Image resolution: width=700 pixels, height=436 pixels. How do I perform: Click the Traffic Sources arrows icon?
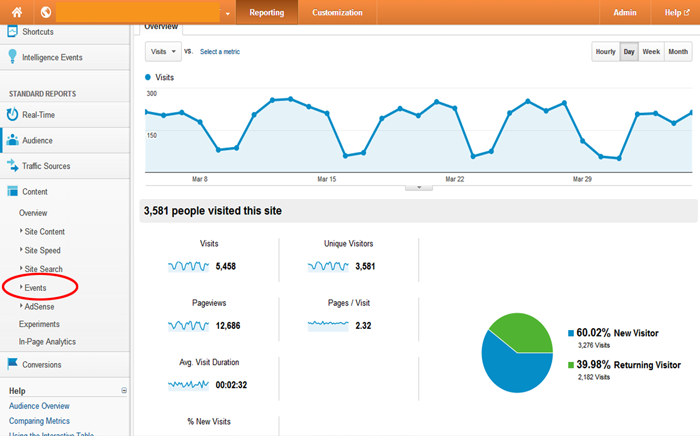(x=12, y=165)
